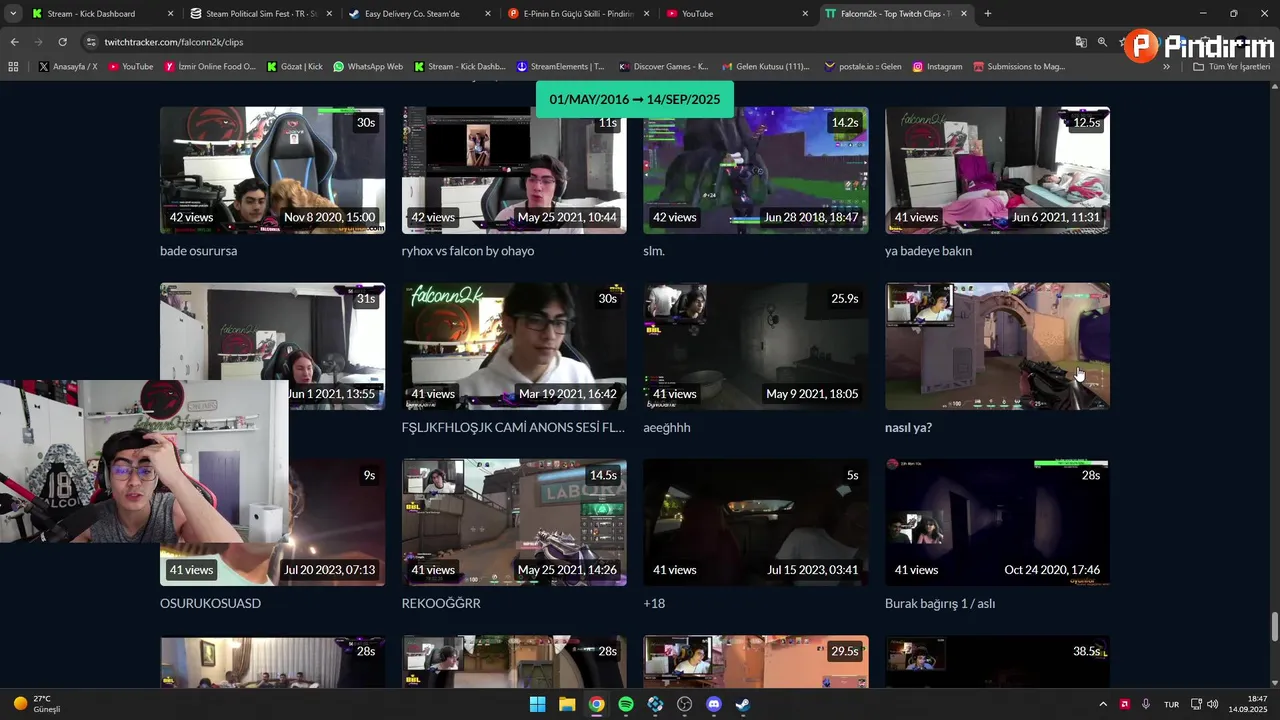Screen dimensions: 1280x720
Task: Play the 'aeeğhhh' clip thumbnail
Action: click(756, 346)
